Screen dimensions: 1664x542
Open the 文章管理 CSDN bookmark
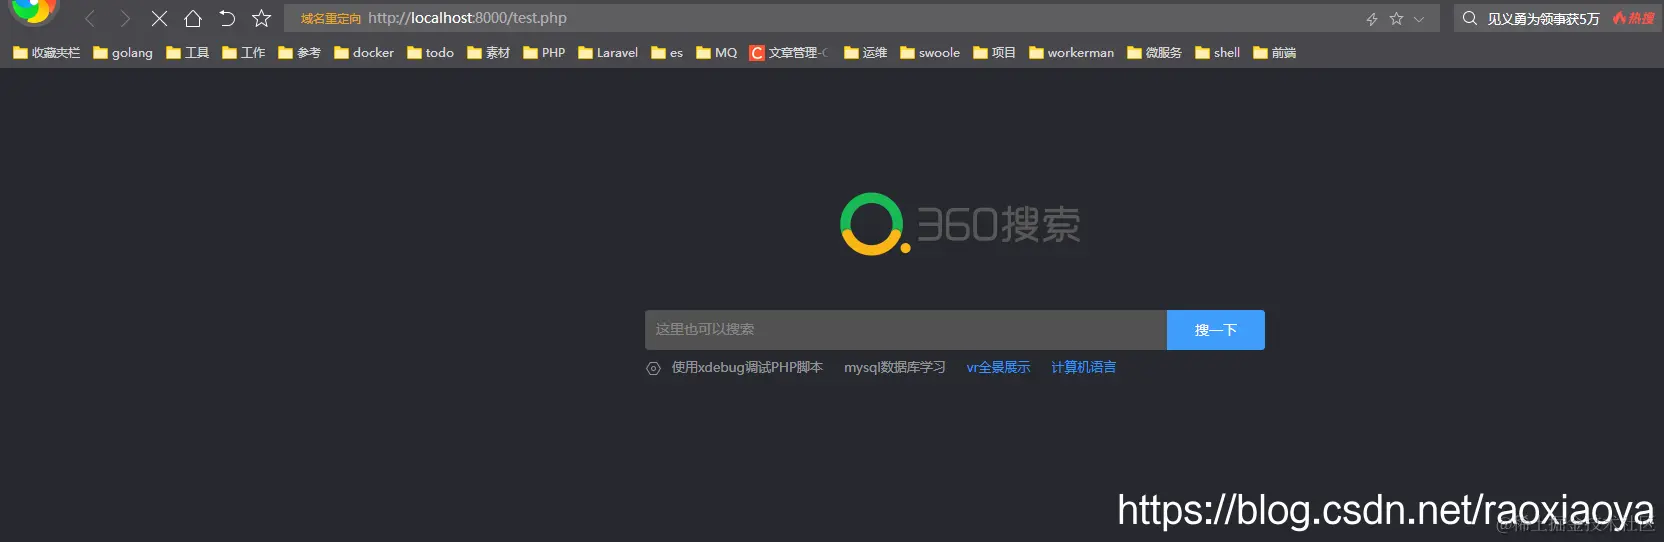tap(789, 52)
